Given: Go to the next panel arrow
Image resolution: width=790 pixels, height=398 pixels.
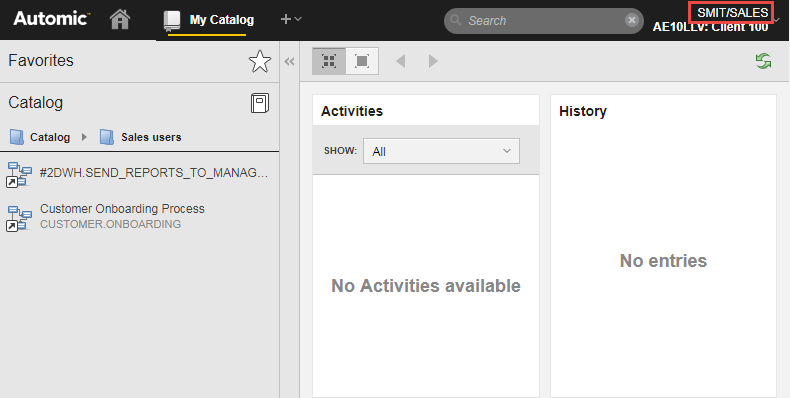Looking at the screenshot, I should 433,61.
